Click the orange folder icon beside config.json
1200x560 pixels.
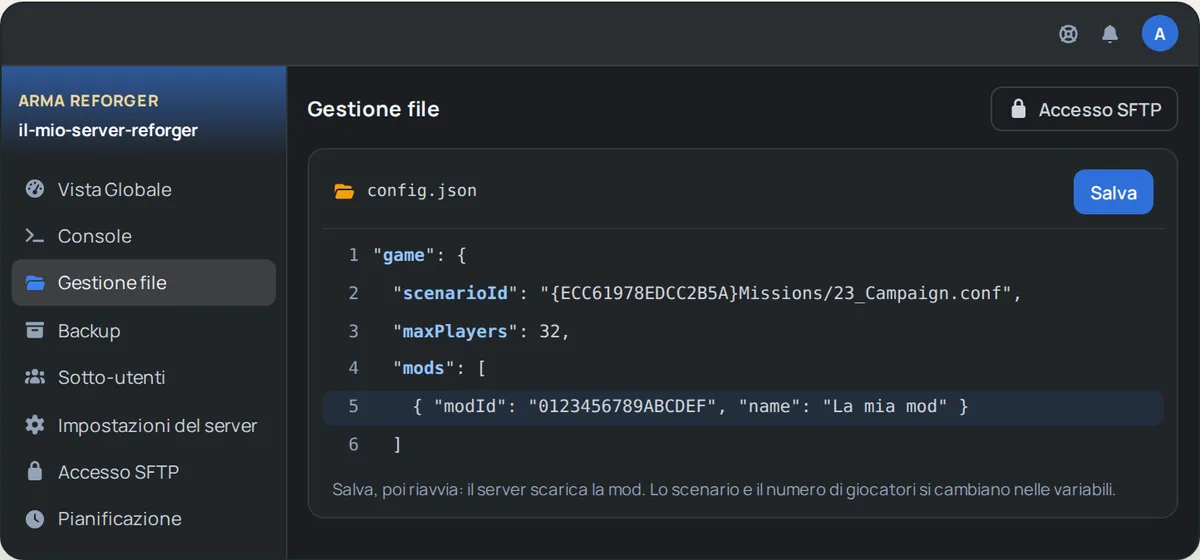point(344,191)
